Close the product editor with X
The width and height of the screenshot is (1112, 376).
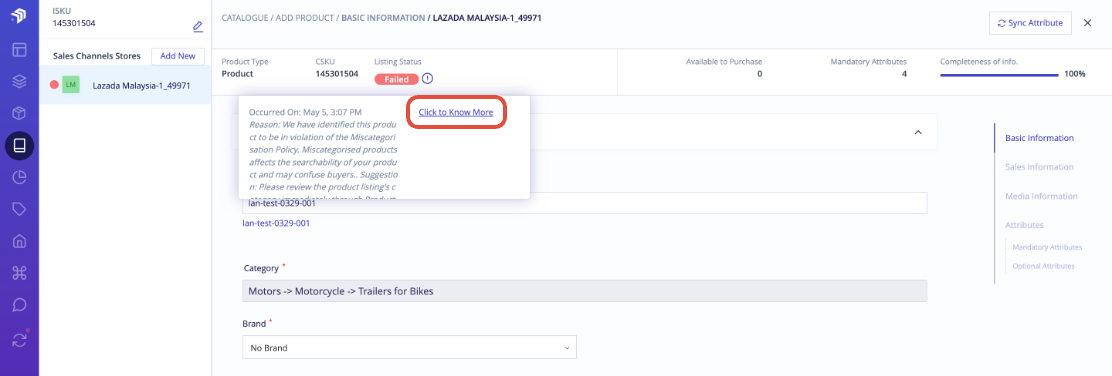[x=1087, y=23]
